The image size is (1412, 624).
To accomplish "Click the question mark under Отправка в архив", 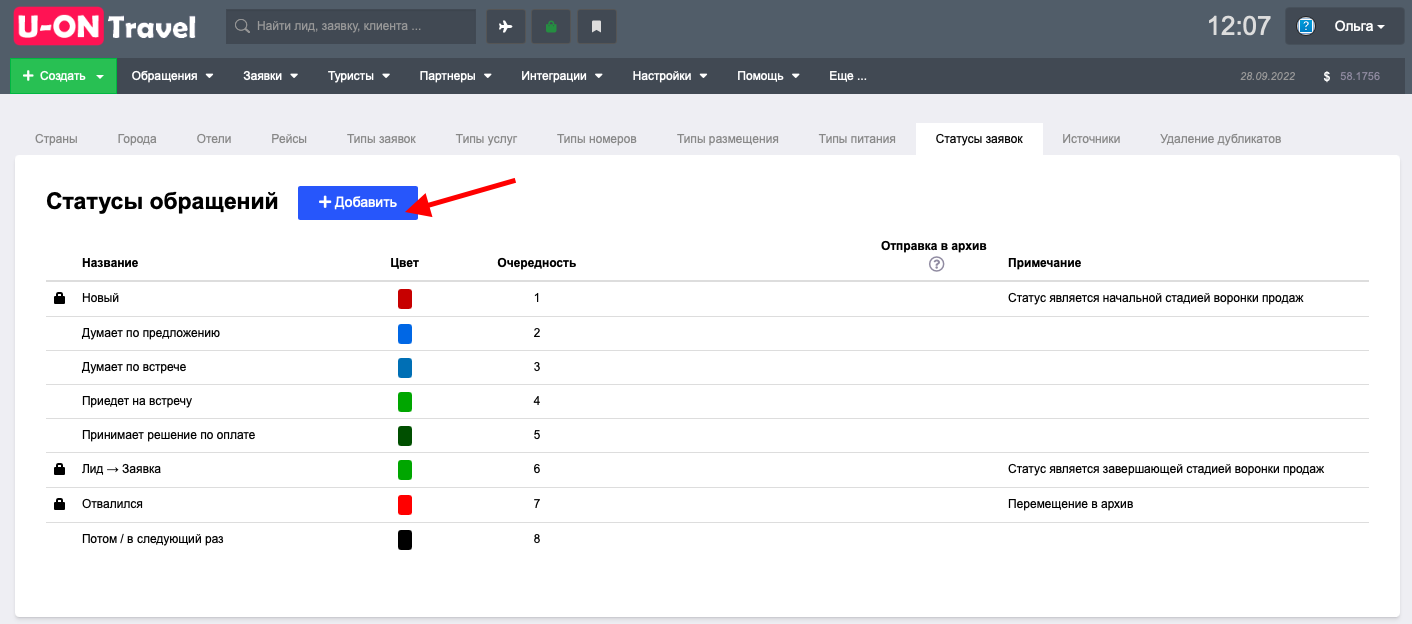I will point(937,264).
